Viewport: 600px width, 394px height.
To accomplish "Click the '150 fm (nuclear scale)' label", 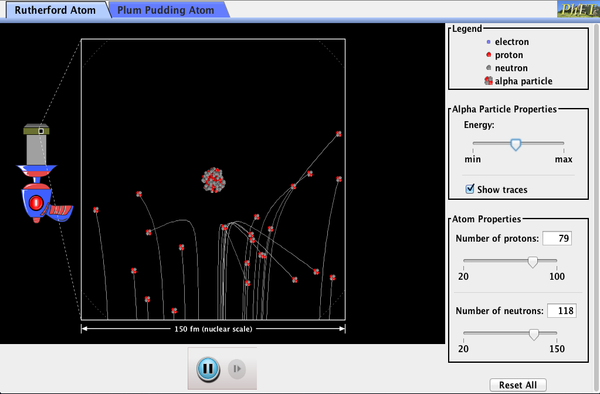I will pyautogui.click(x=214, y=329).
